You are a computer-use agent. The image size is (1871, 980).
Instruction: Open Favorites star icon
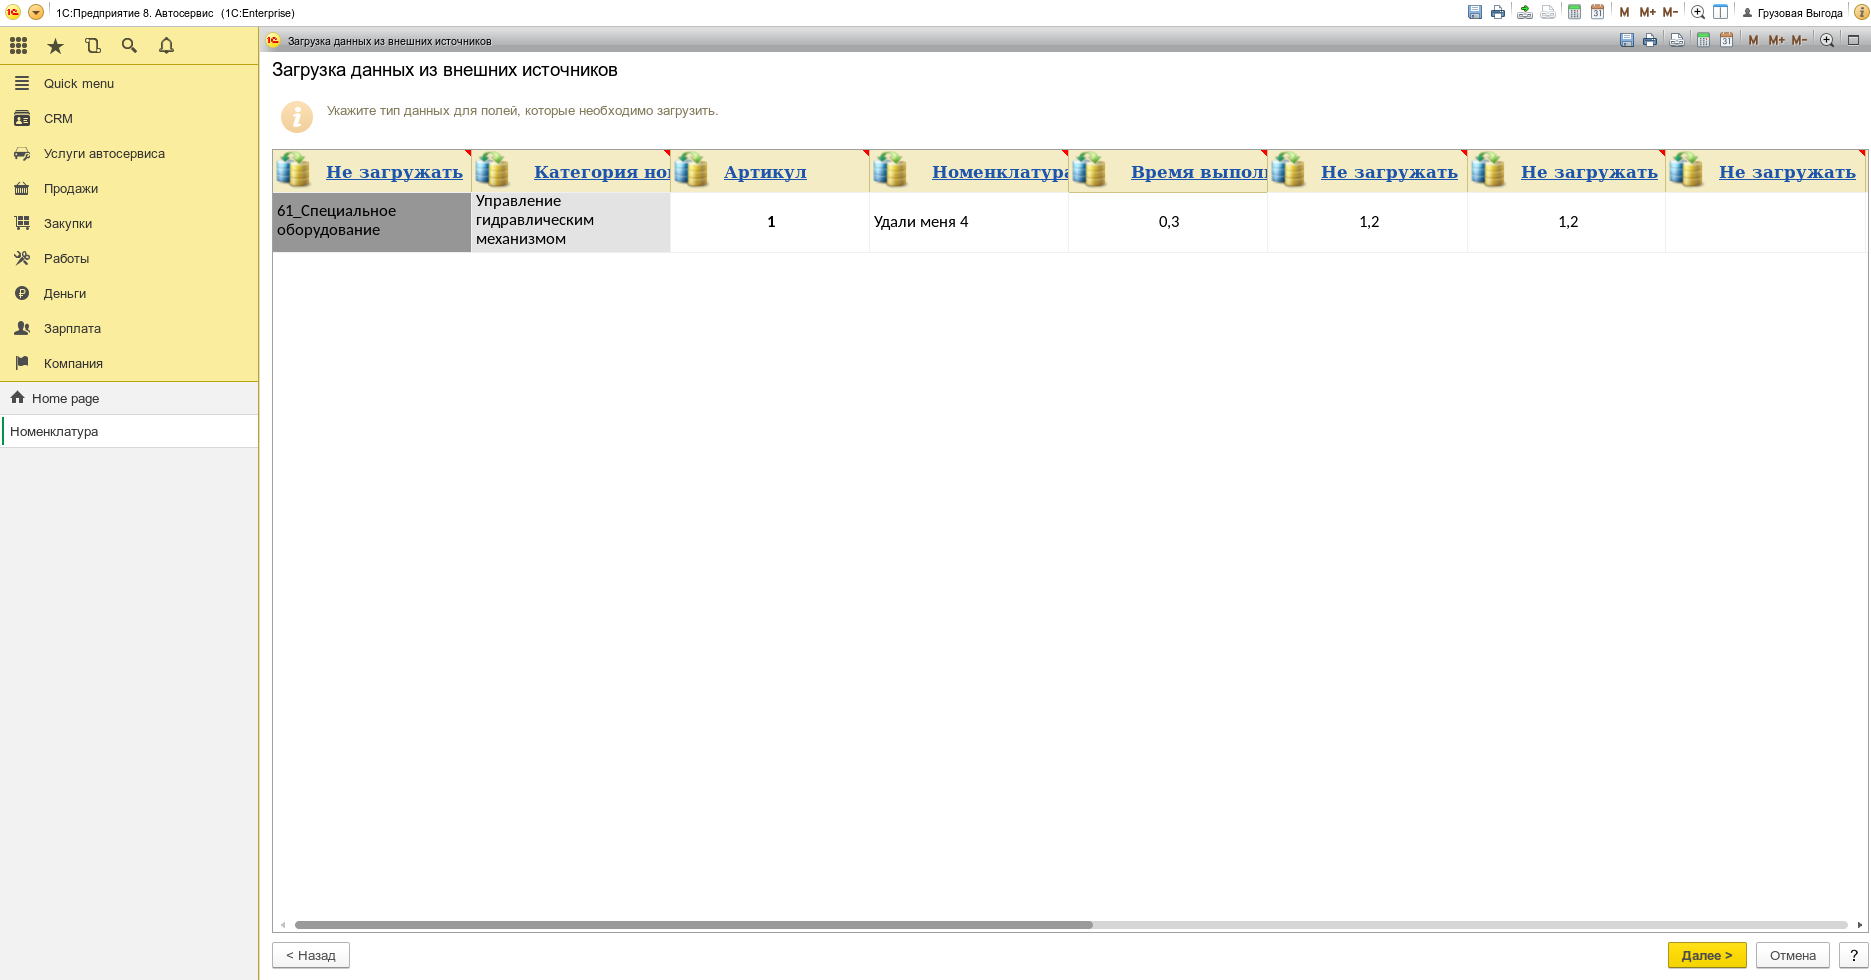(56, 46)
